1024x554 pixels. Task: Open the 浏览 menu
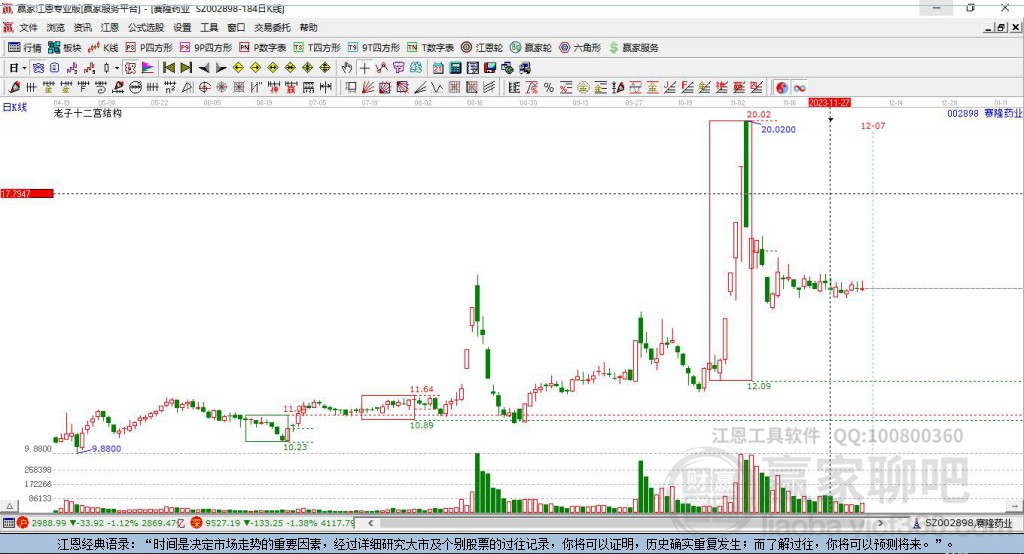[56, 27]
